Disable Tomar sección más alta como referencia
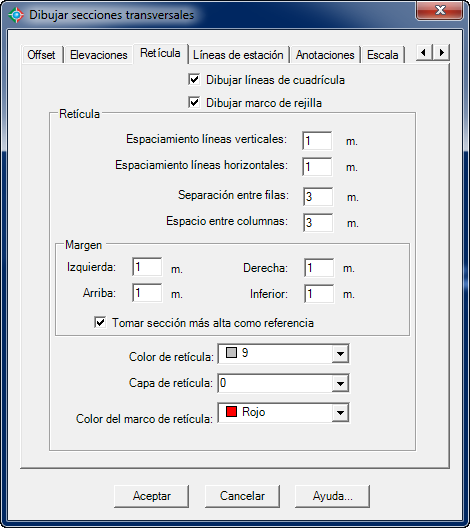Image resolution: width=470 pixels, height=528 pixels. tap(100, 323)
